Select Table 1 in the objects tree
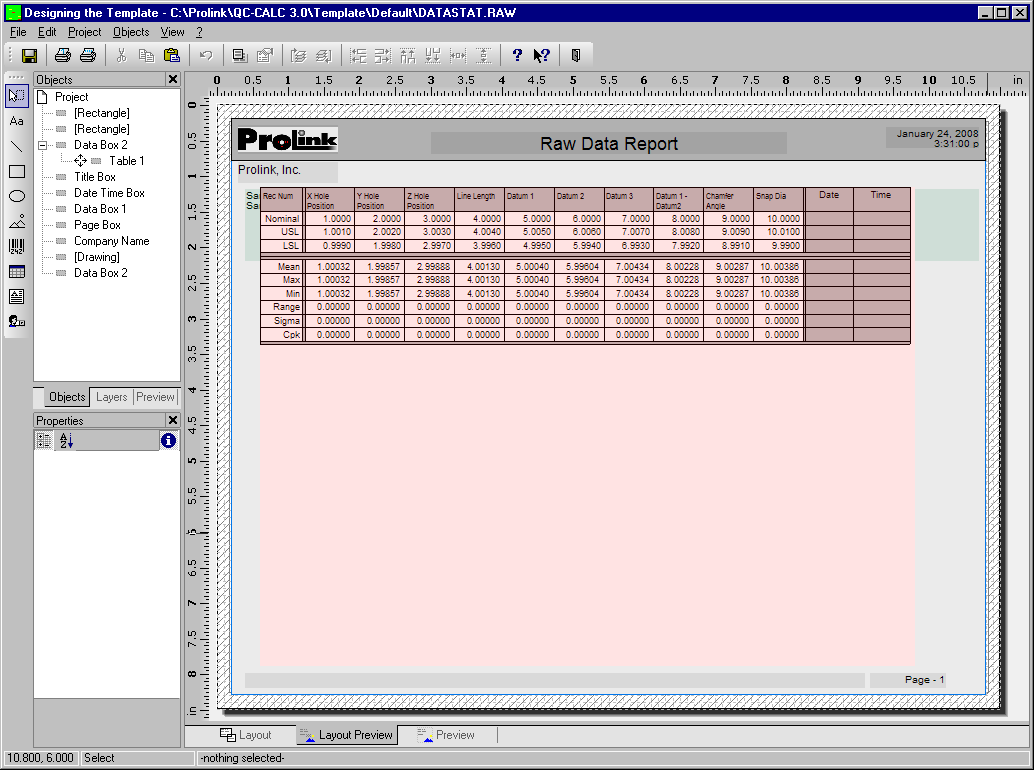Viewport: 1034px width, 770px height. tap(127, 161)
